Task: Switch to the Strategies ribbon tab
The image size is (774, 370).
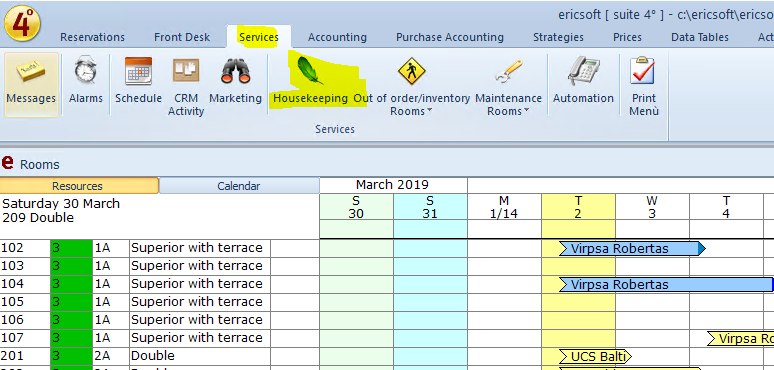Action: 558,37
